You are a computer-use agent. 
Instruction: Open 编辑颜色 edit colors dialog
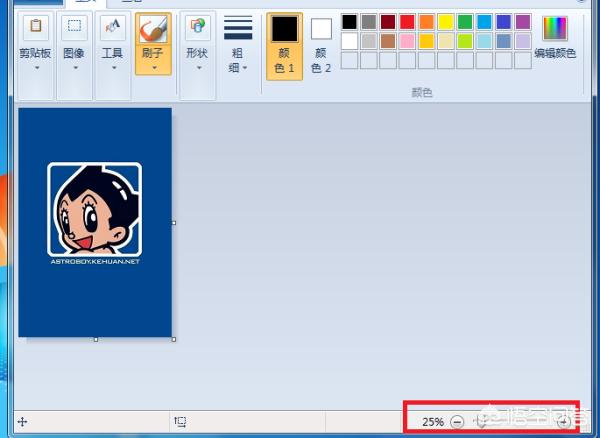[555, 37]
